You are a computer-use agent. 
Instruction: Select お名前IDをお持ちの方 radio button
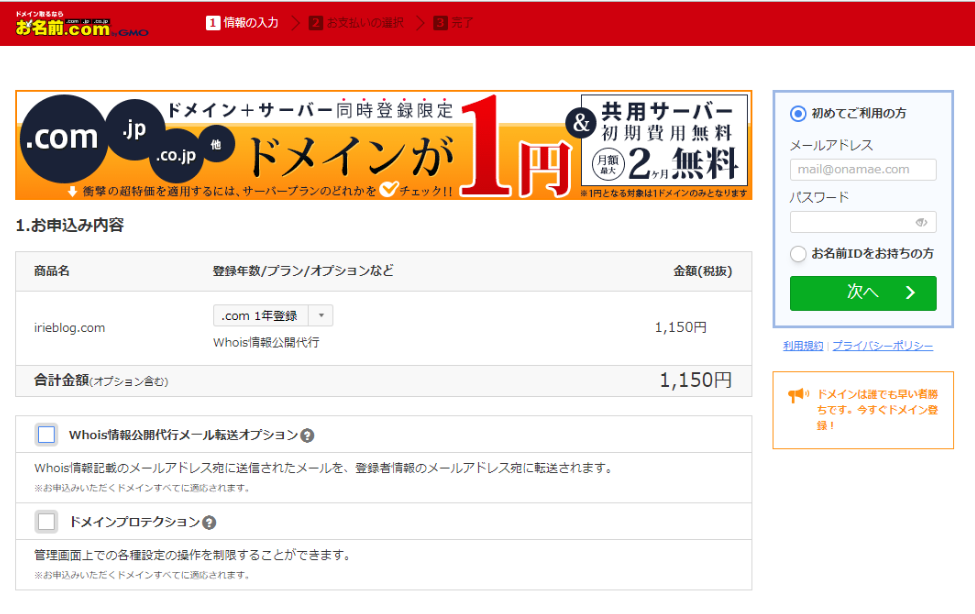(x=798, y=254)
